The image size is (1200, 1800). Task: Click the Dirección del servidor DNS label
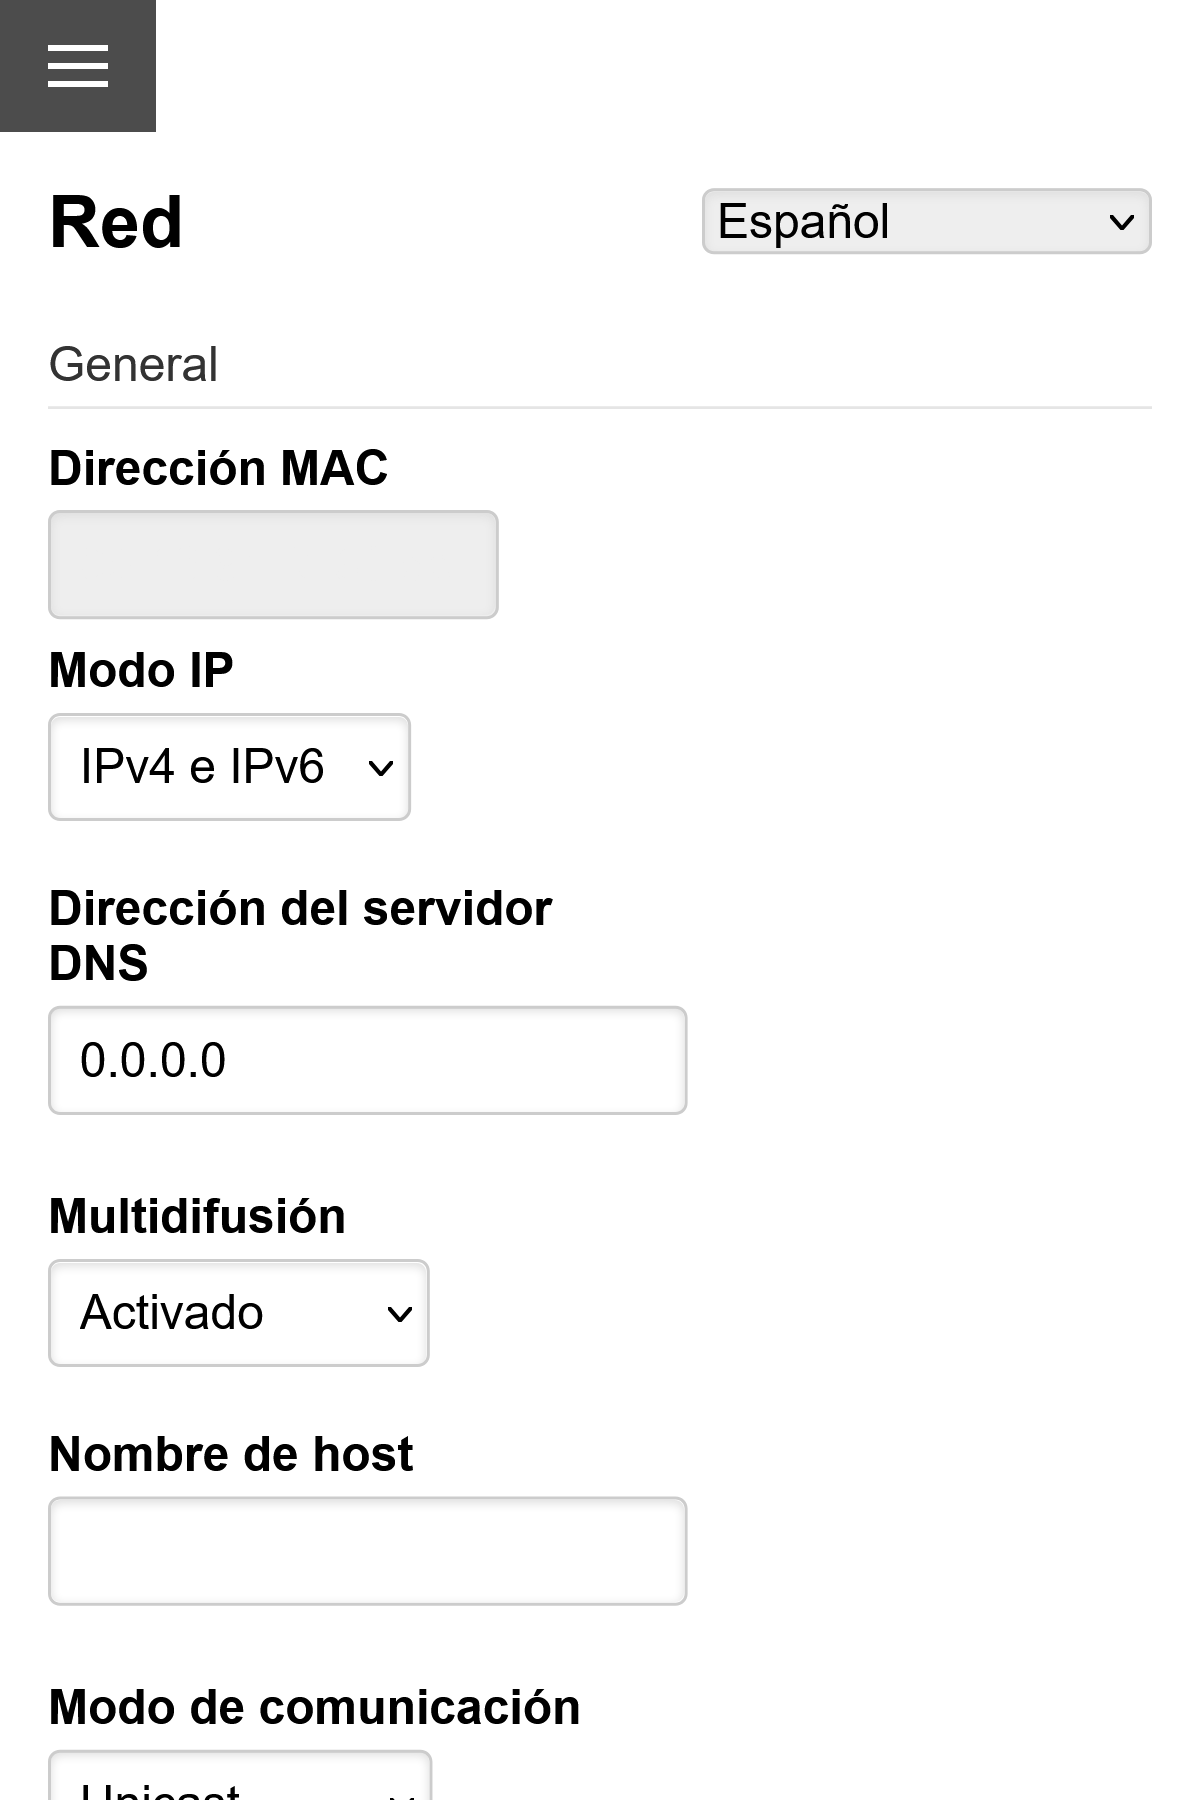tap(299, 935)
